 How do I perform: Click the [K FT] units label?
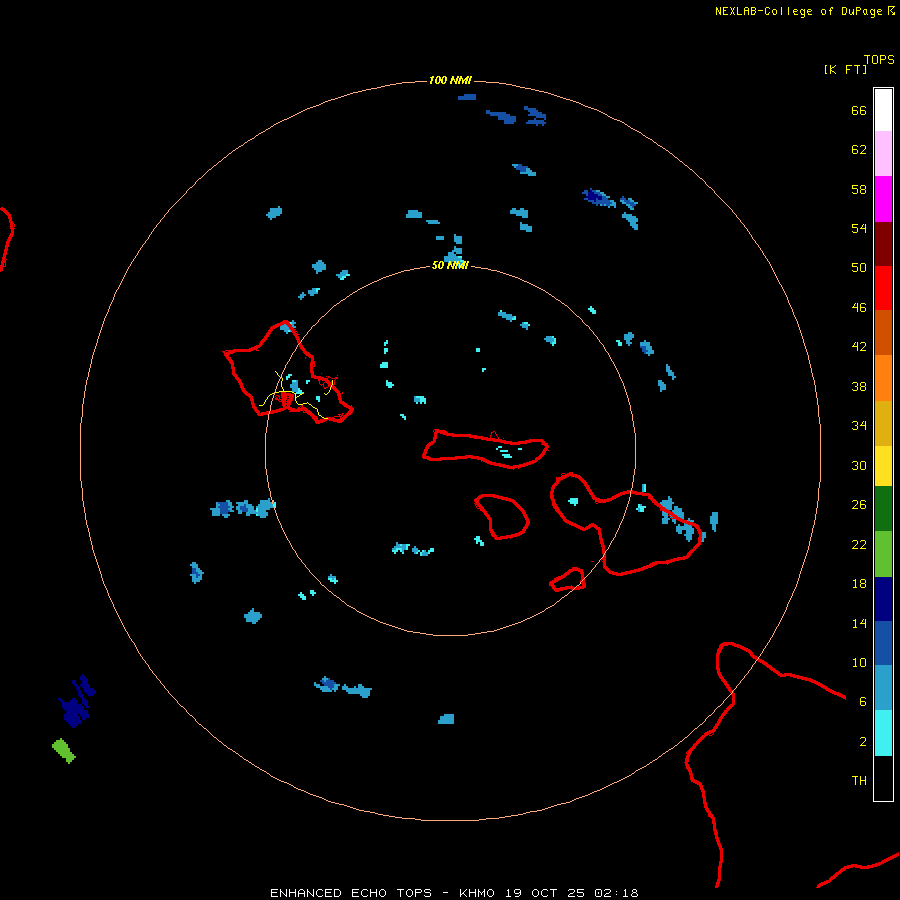tap(845, 69)
